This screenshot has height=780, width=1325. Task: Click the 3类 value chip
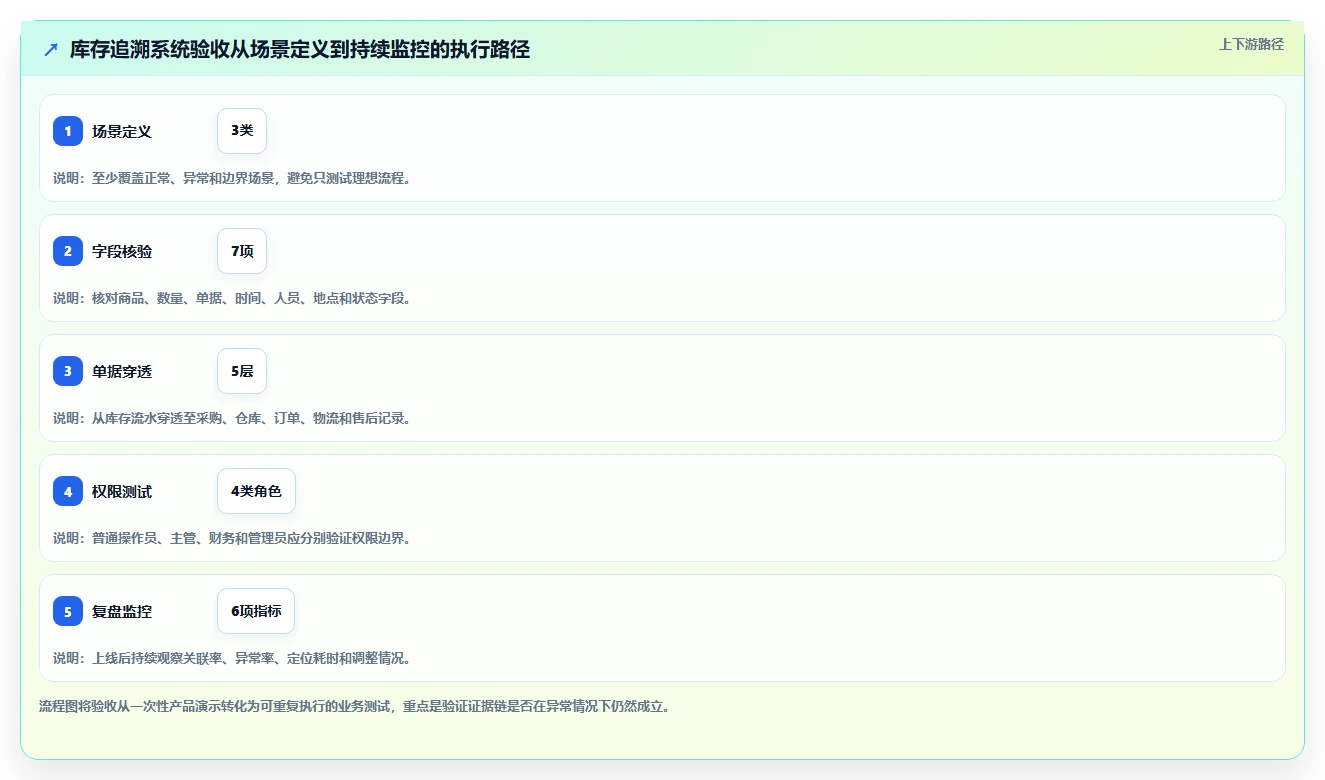coord(242,131)
